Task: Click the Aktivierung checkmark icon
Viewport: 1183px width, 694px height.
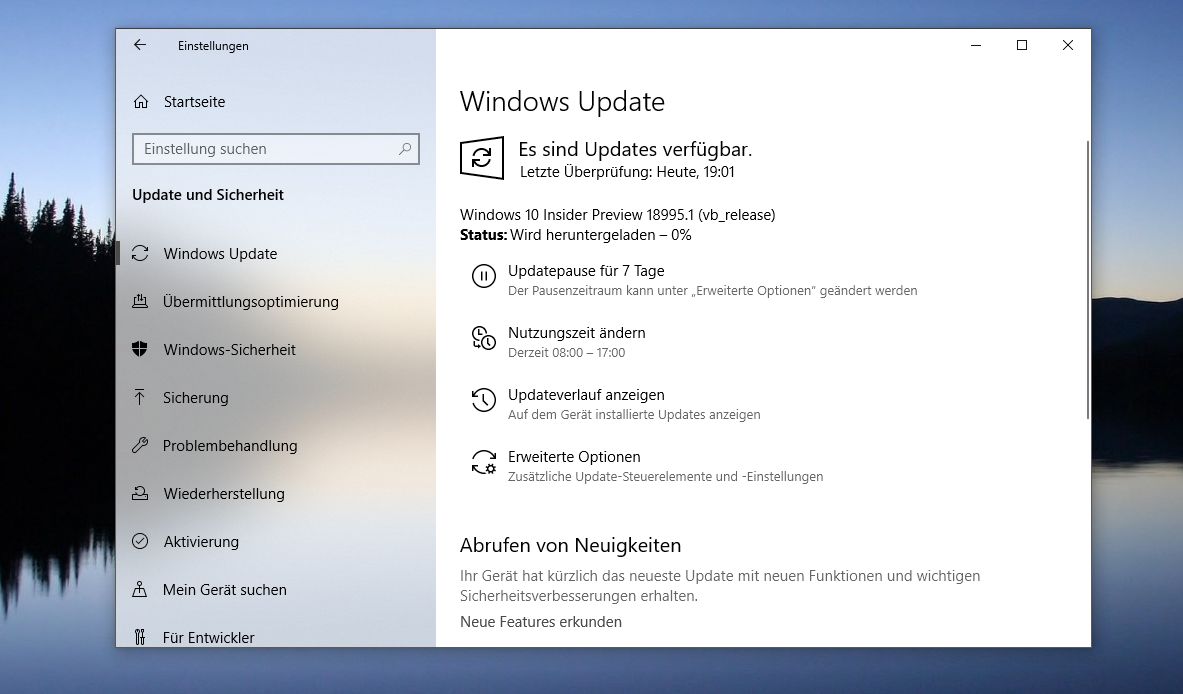Action: (x=140, y=542)
